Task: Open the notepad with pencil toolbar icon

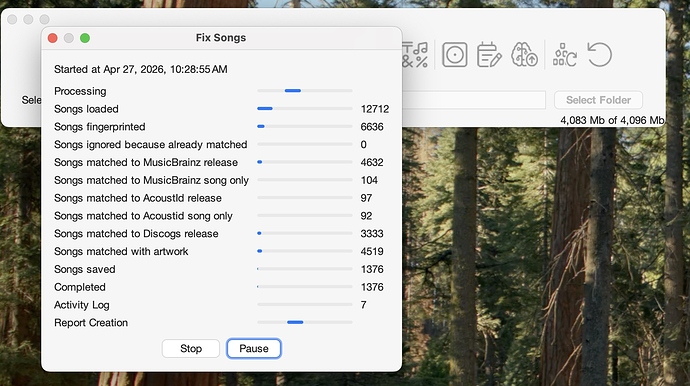Action: click(489, 55)
